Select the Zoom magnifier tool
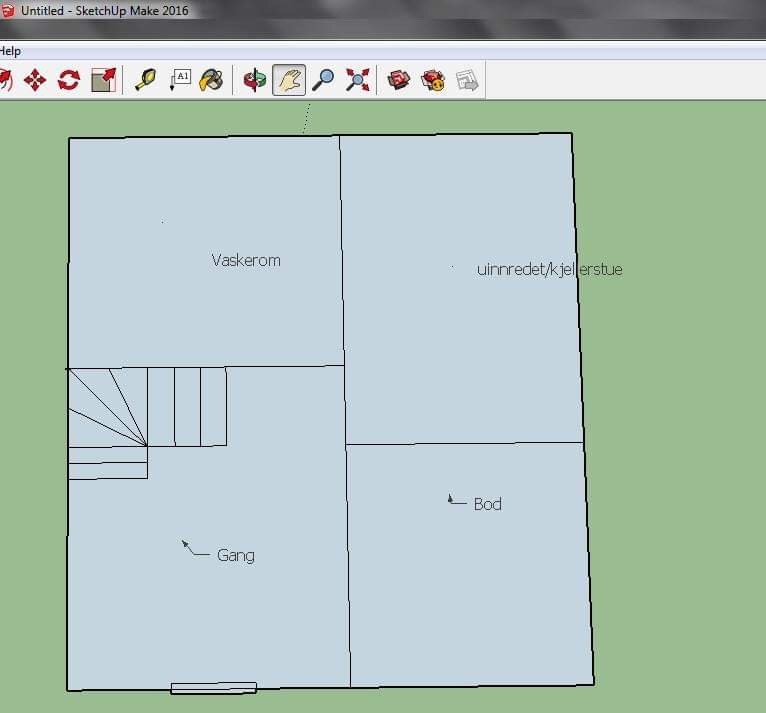766x713 pixels. [x=323, y=80]
